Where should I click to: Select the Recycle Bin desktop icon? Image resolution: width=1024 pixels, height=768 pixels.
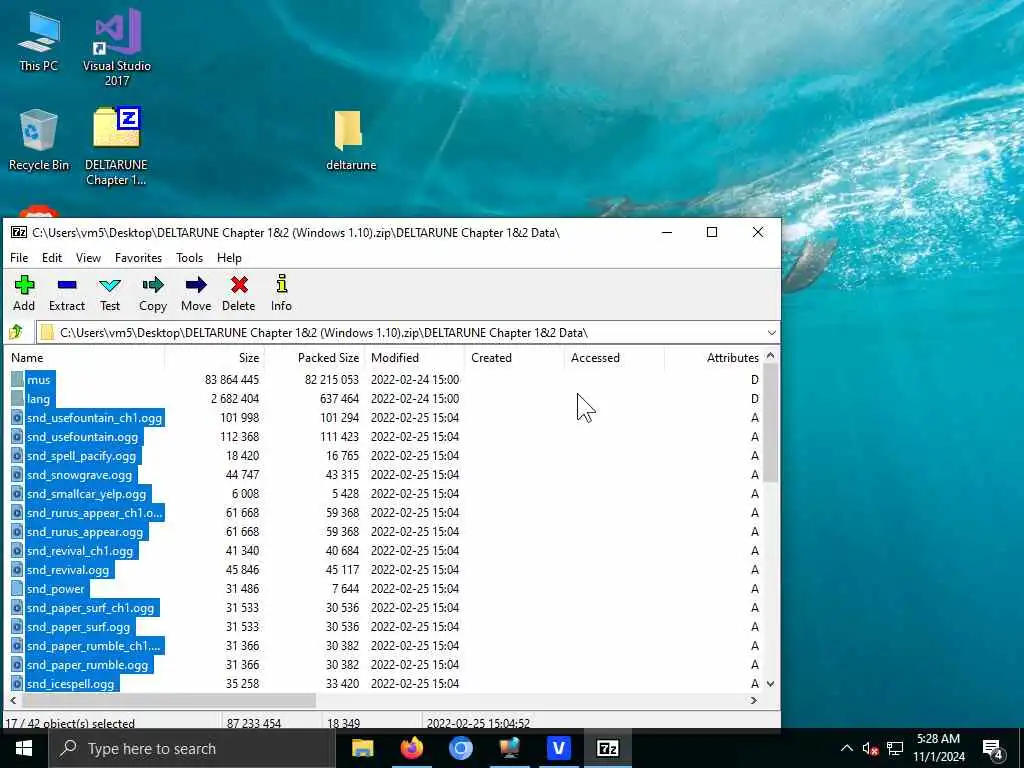coord(39,140)
